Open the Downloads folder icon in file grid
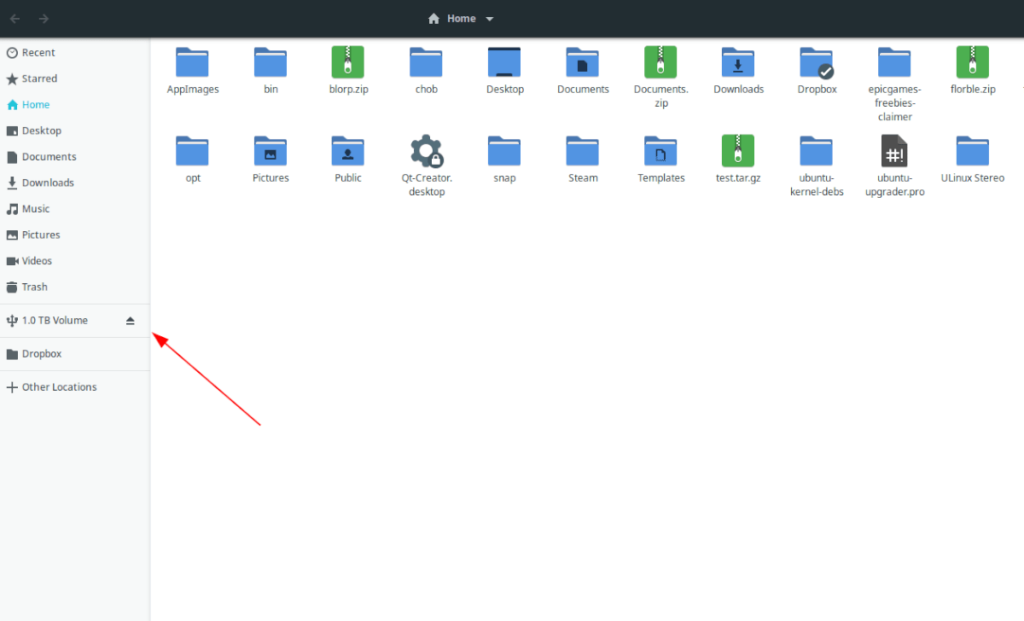 tap(738, 63)
